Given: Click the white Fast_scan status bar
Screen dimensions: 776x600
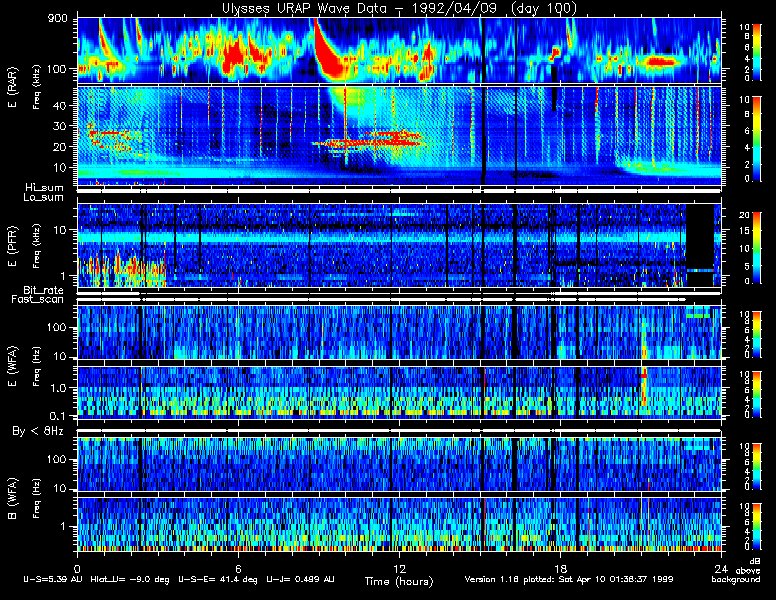Looking at the screenshot, I should click(381, 300).
